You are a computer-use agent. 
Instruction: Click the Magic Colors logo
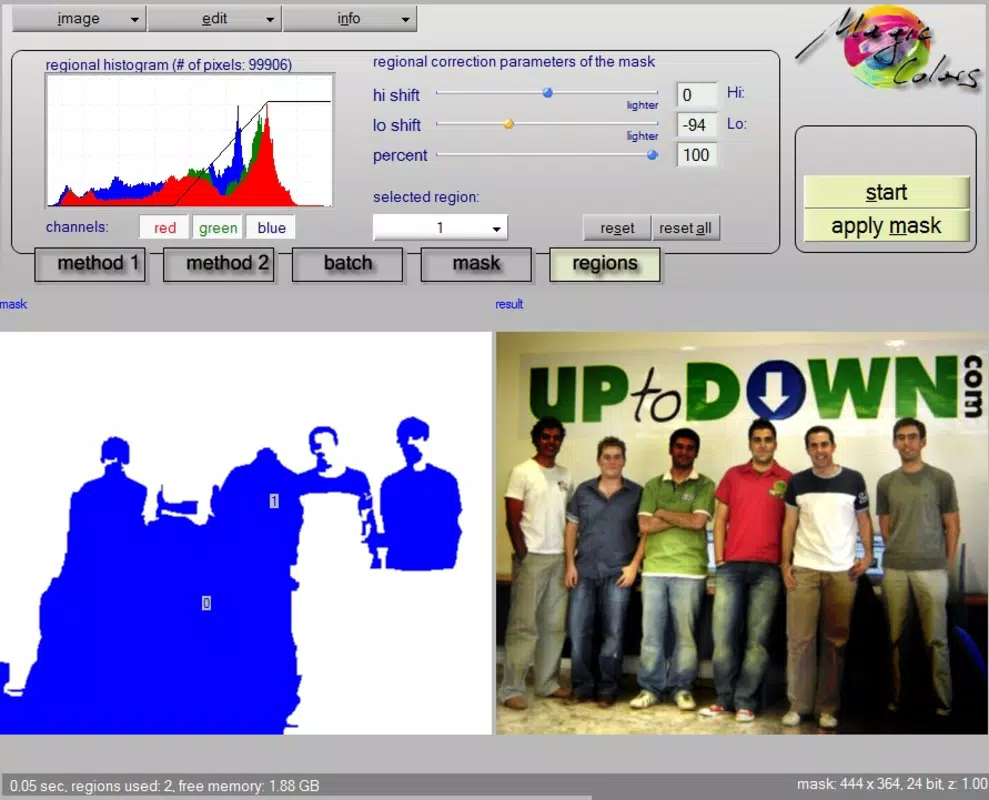pyautogui.click(x=889, y=49)
